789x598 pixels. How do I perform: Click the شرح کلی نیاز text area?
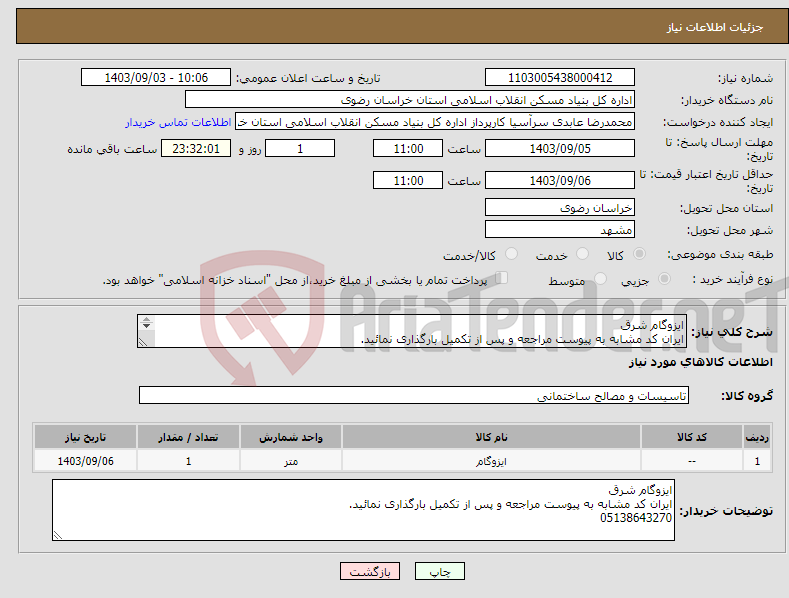[412, 331]
